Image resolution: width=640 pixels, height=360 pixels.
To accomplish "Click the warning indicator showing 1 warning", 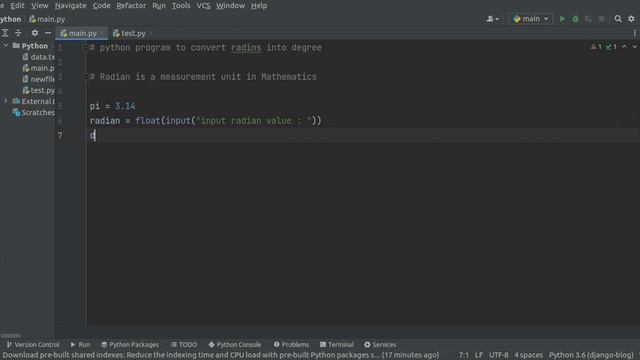I will point(596,47).
